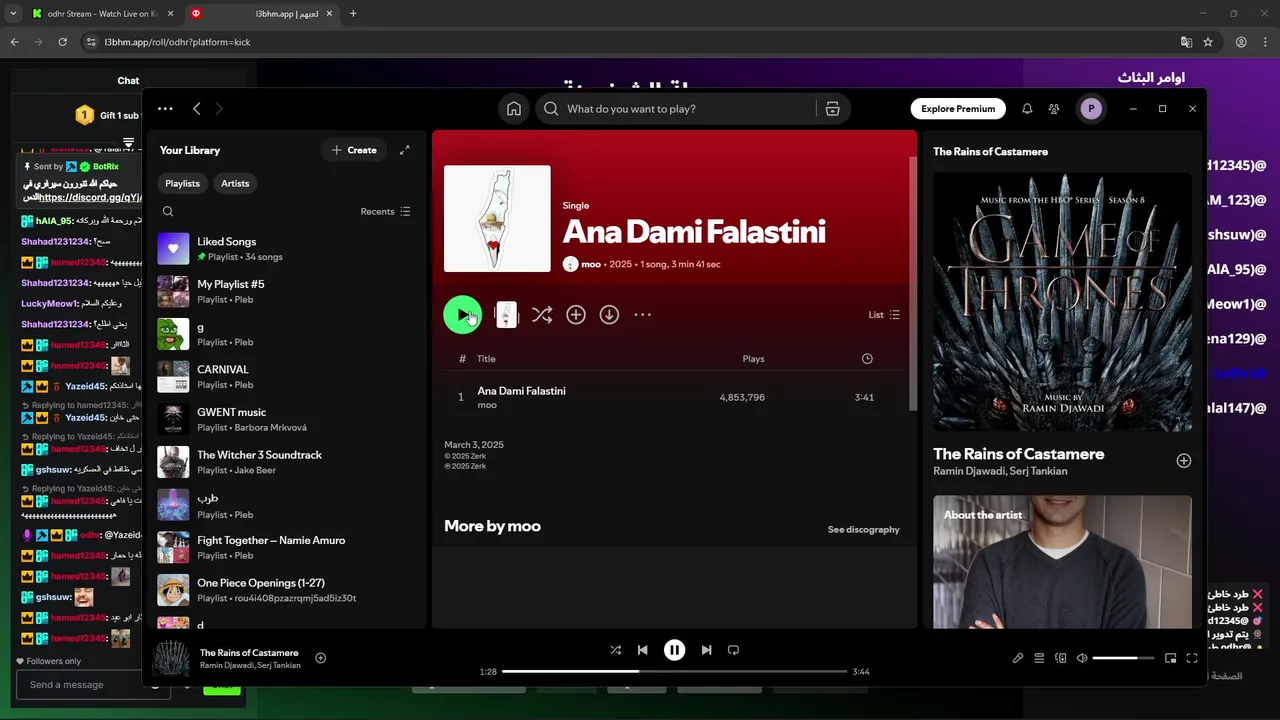Play the Ana Dami Falastini single
The width and height of the screenshot is (1280, 720).
tap(462, 314)
